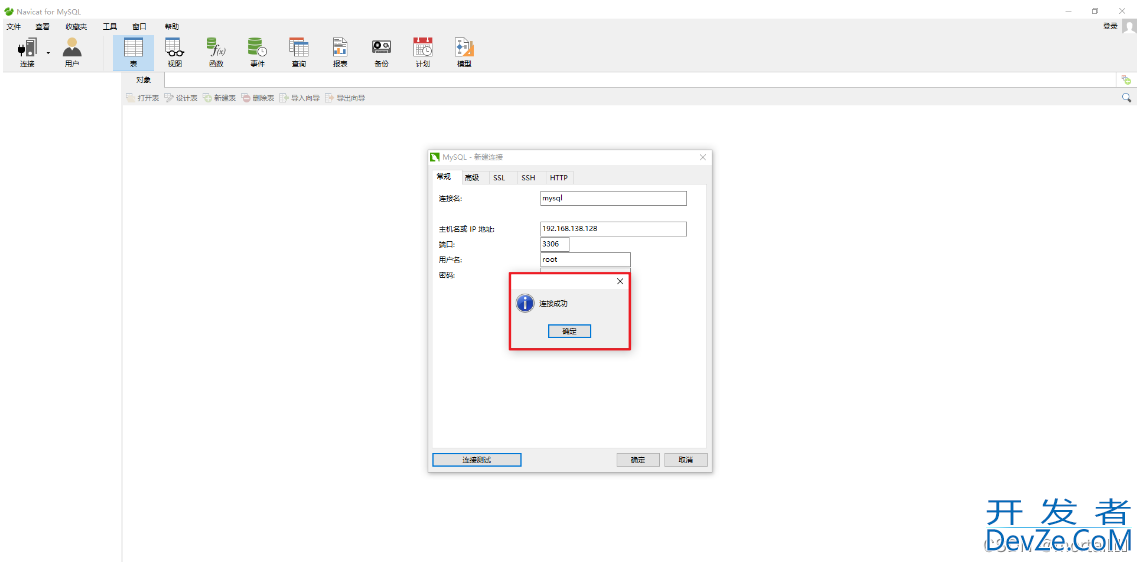Screen dimensions: 1142x562
Task: Click 导出向导 in the object toolbar
Action: pos(345,98)
